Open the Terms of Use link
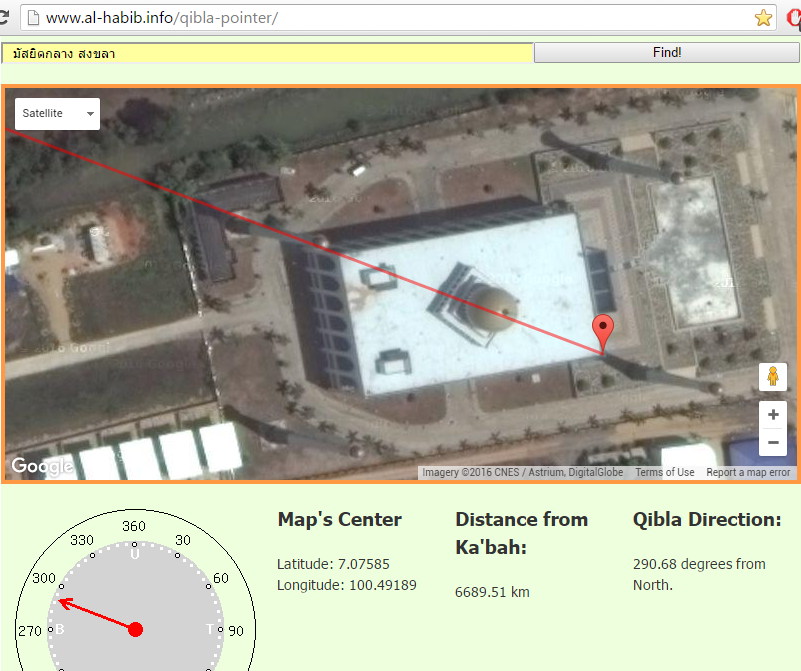801x671 pixels. 665,472
